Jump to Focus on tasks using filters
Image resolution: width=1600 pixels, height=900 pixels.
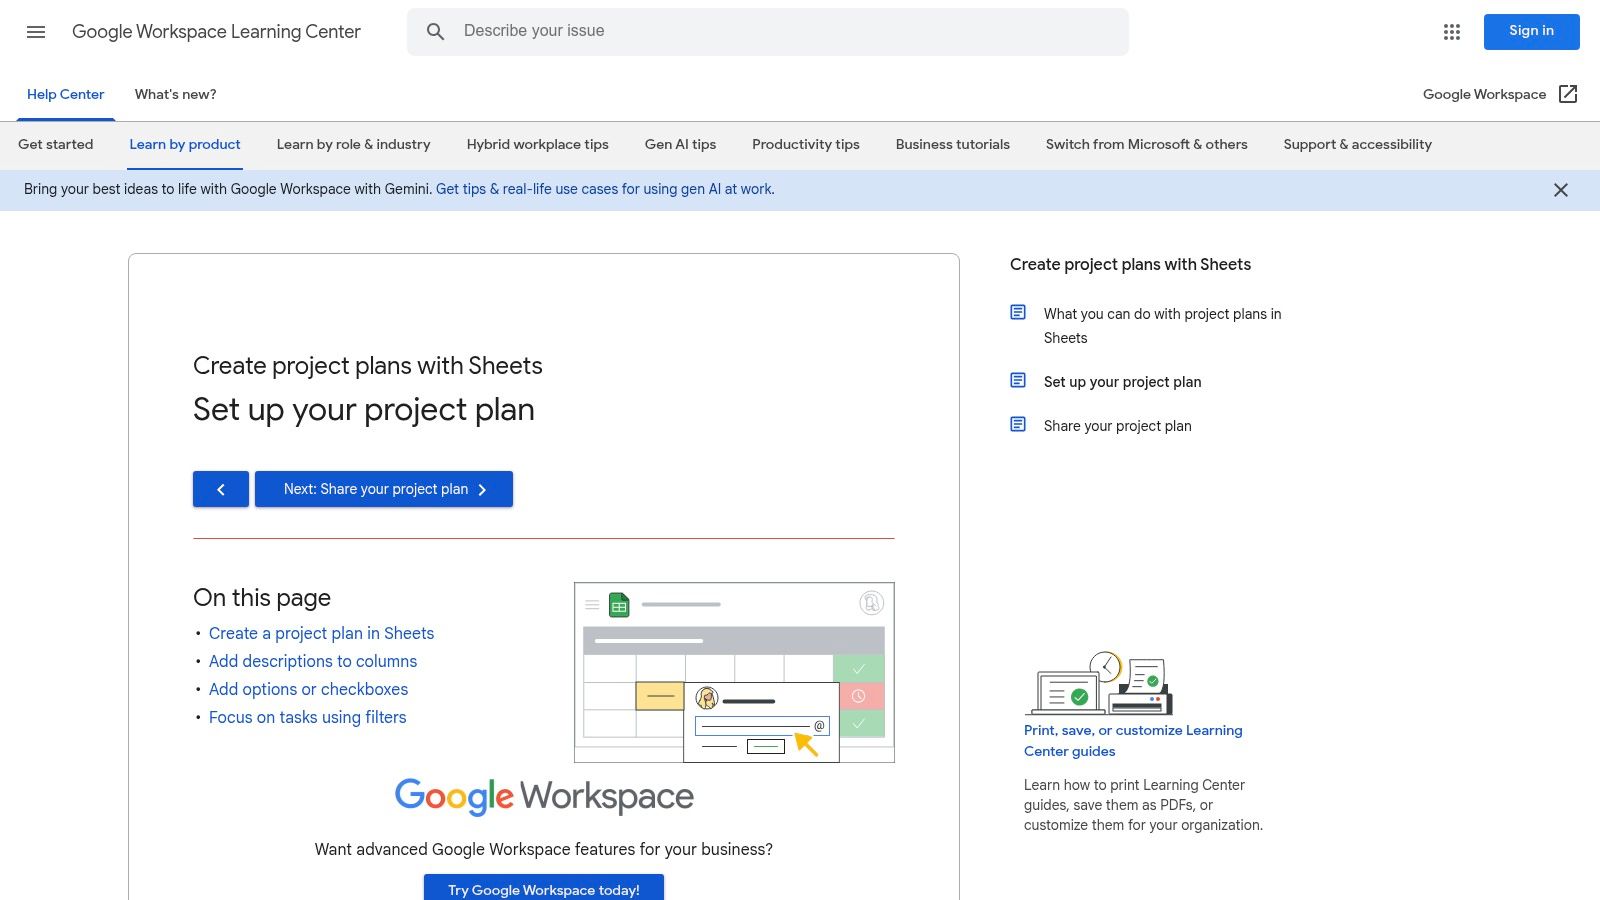coord(307,717)
